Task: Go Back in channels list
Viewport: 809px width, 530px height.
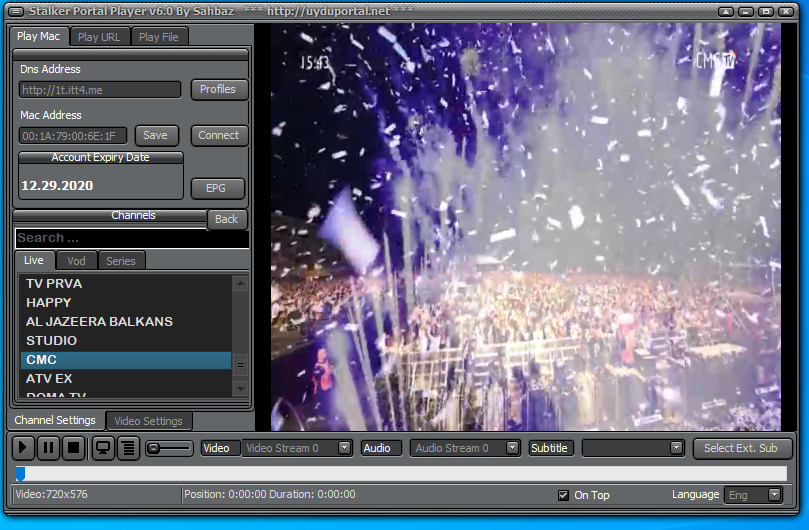Action: [x=227, y=219]
